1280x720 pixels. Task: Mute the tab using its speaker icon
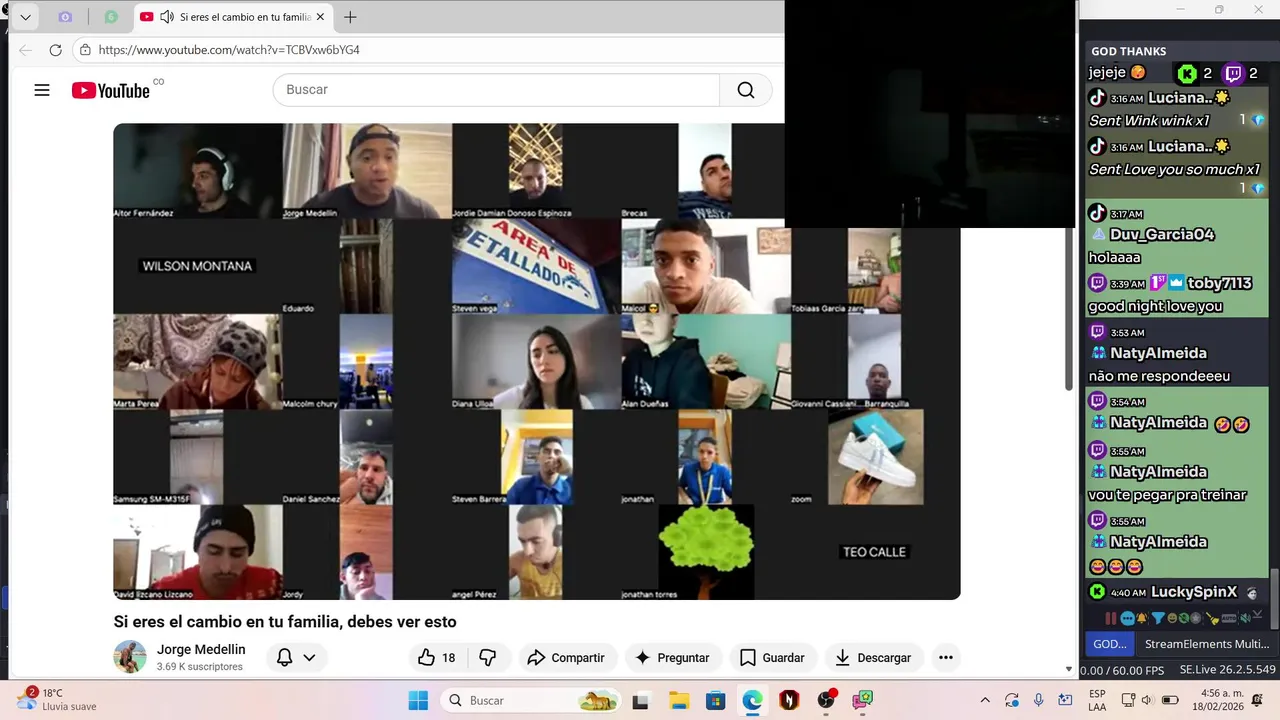[x=167, y=17]
